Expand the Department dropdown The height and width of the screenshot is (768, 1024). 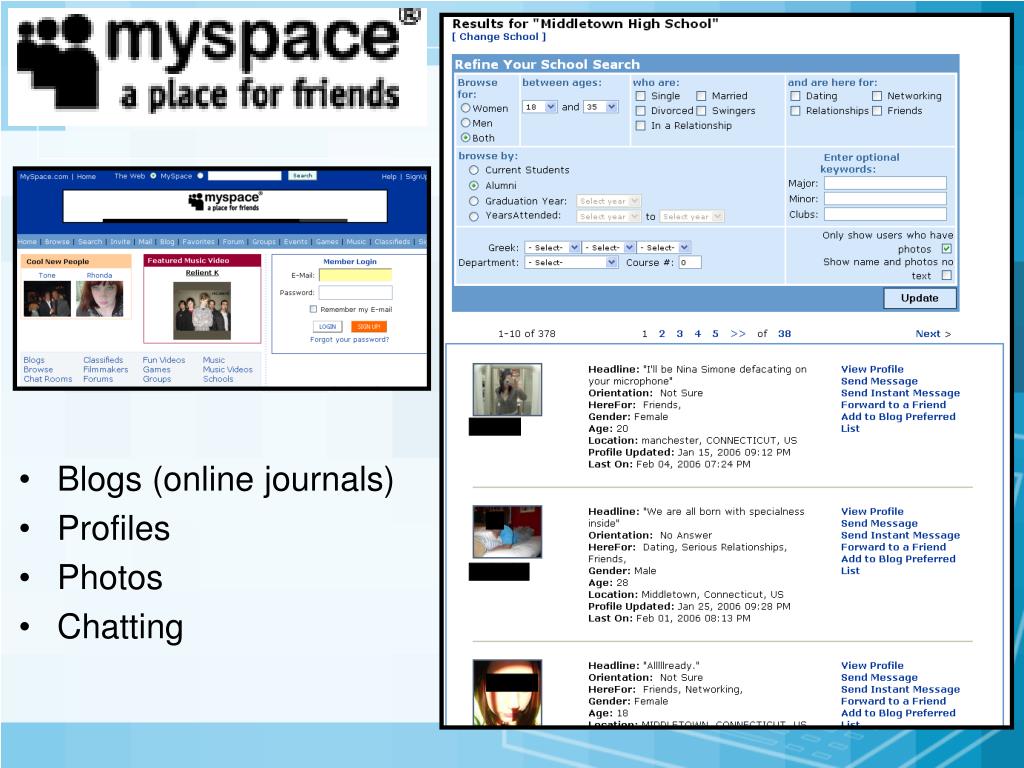pyautogui.click(x=571, y=263)
